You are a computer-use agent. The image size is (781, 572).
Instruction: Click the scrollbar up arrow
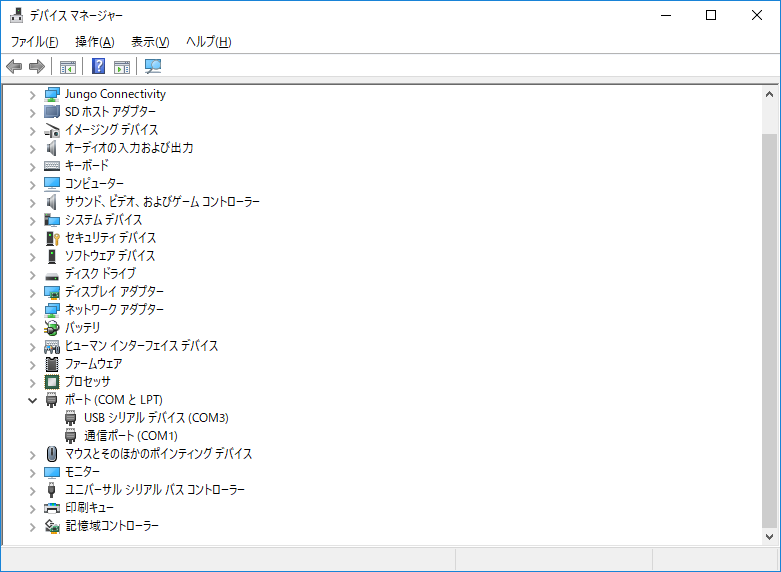[769, 94]
